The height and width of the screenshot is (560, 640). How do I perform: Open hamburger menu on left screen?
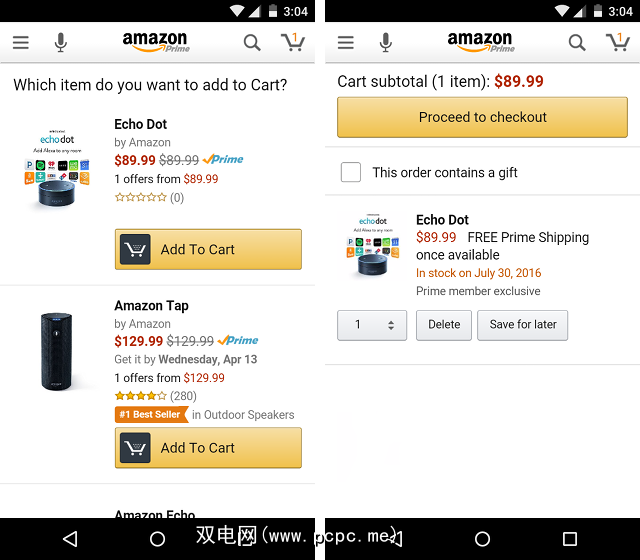click(x=21, y=43)
